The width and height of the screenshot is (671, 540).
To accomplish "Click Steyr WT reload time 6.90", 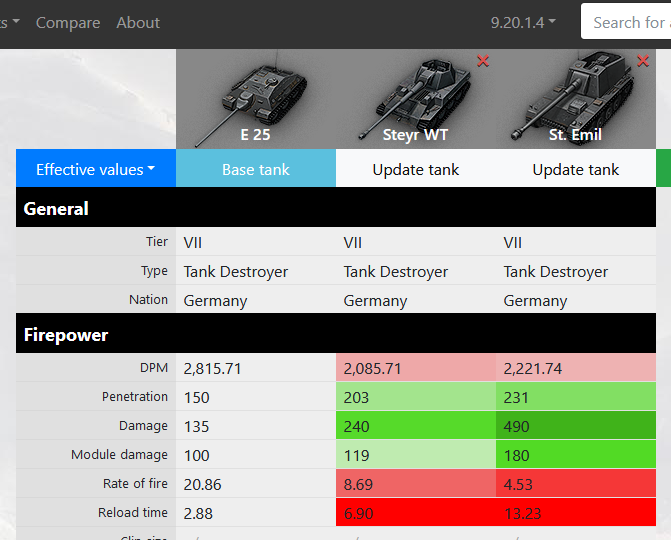I will point(358,513).
